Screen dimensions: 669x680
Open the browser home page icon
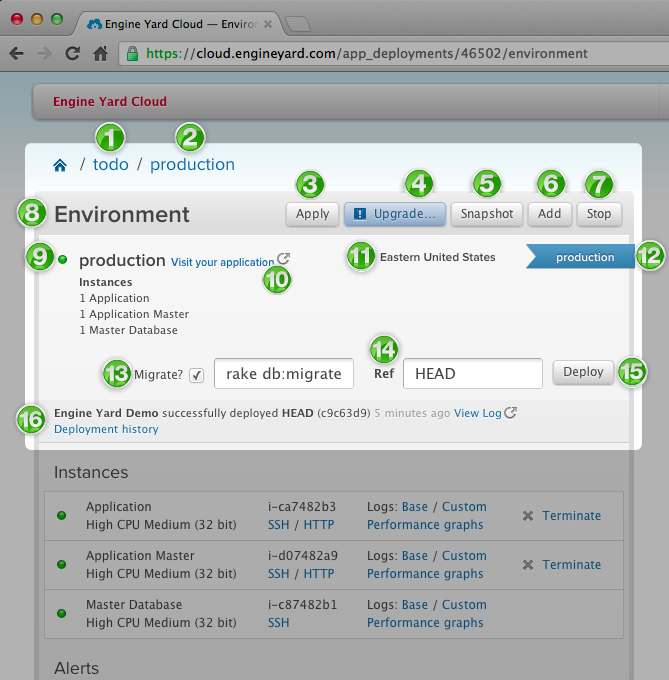(x=100, y=54)
